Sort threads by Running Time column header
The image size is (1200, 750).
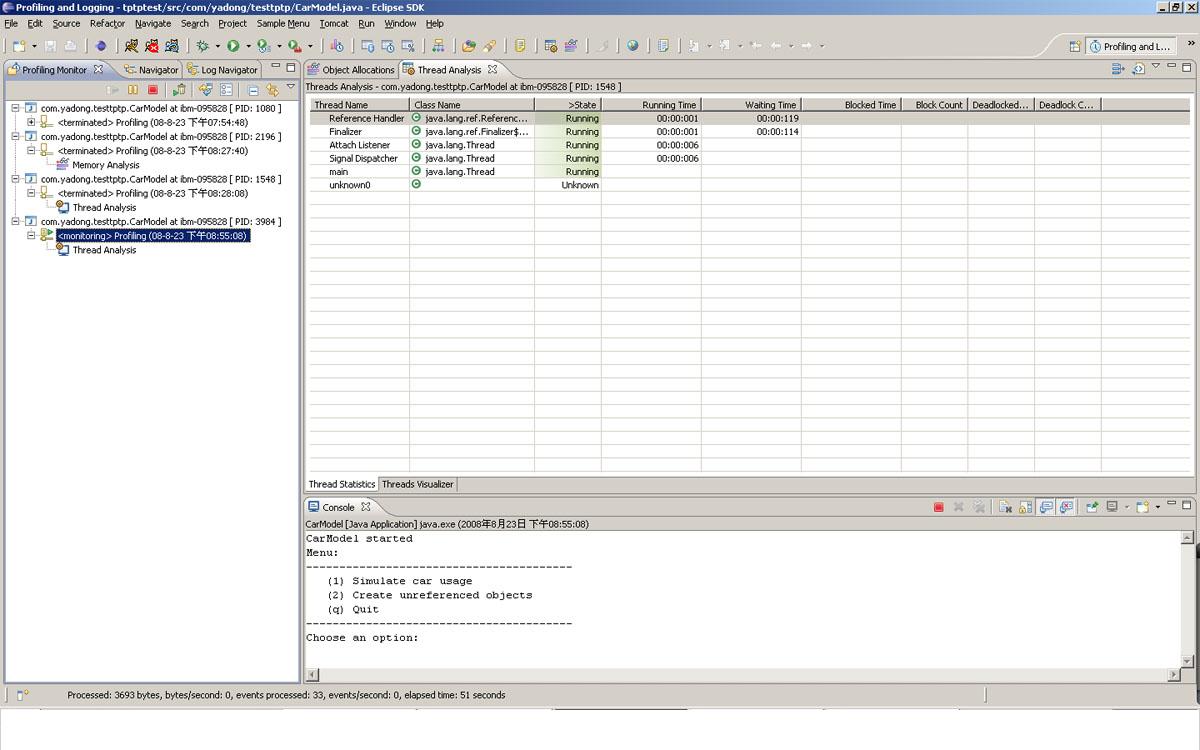[651, 105]
